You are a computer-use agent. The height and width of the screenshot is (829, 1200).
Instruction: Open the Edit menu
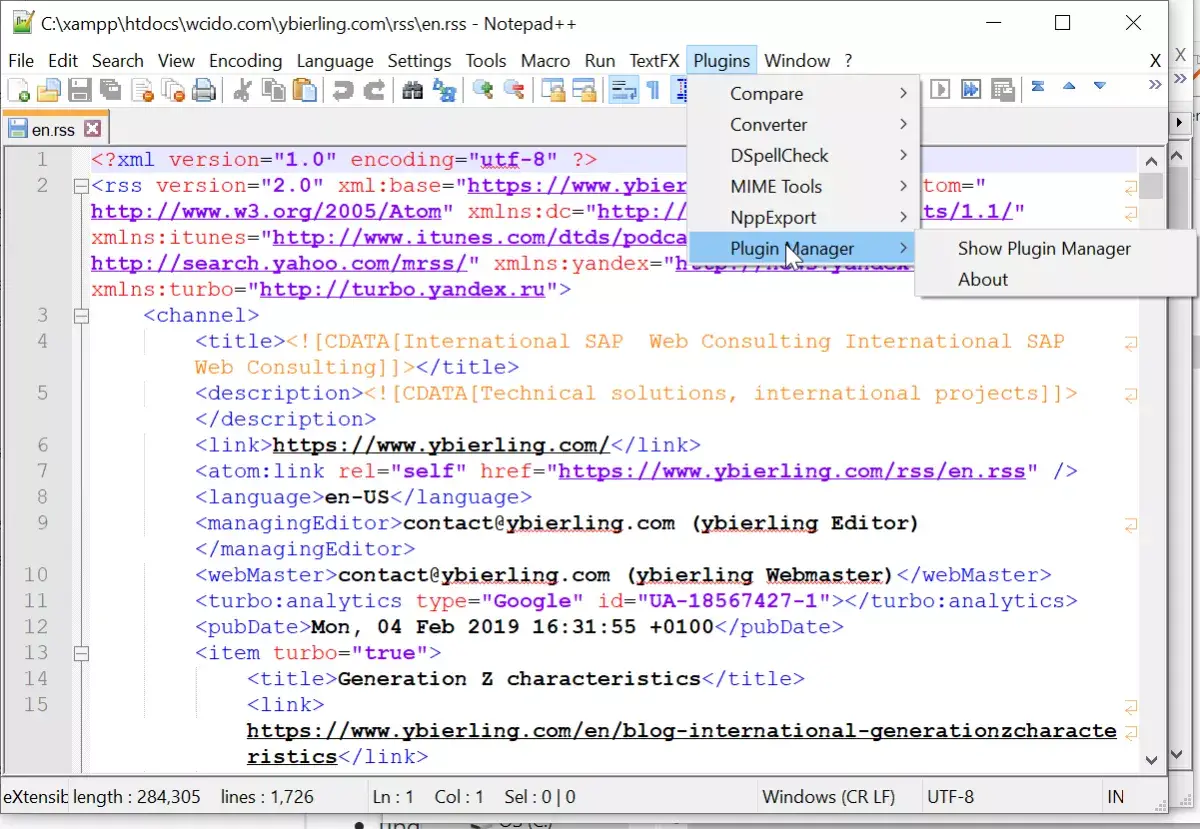(63, 61)
